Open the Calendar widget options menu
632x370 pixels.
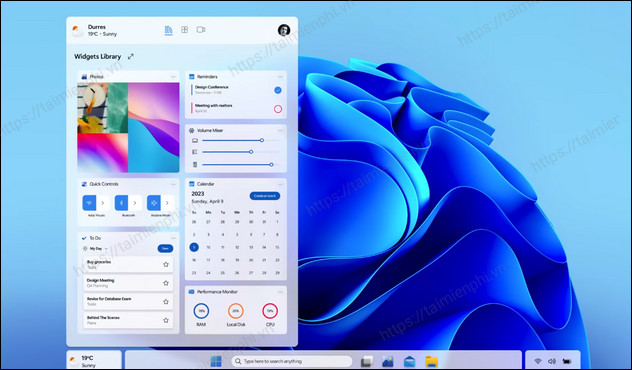pyautogui.click(x=280, y=184)
